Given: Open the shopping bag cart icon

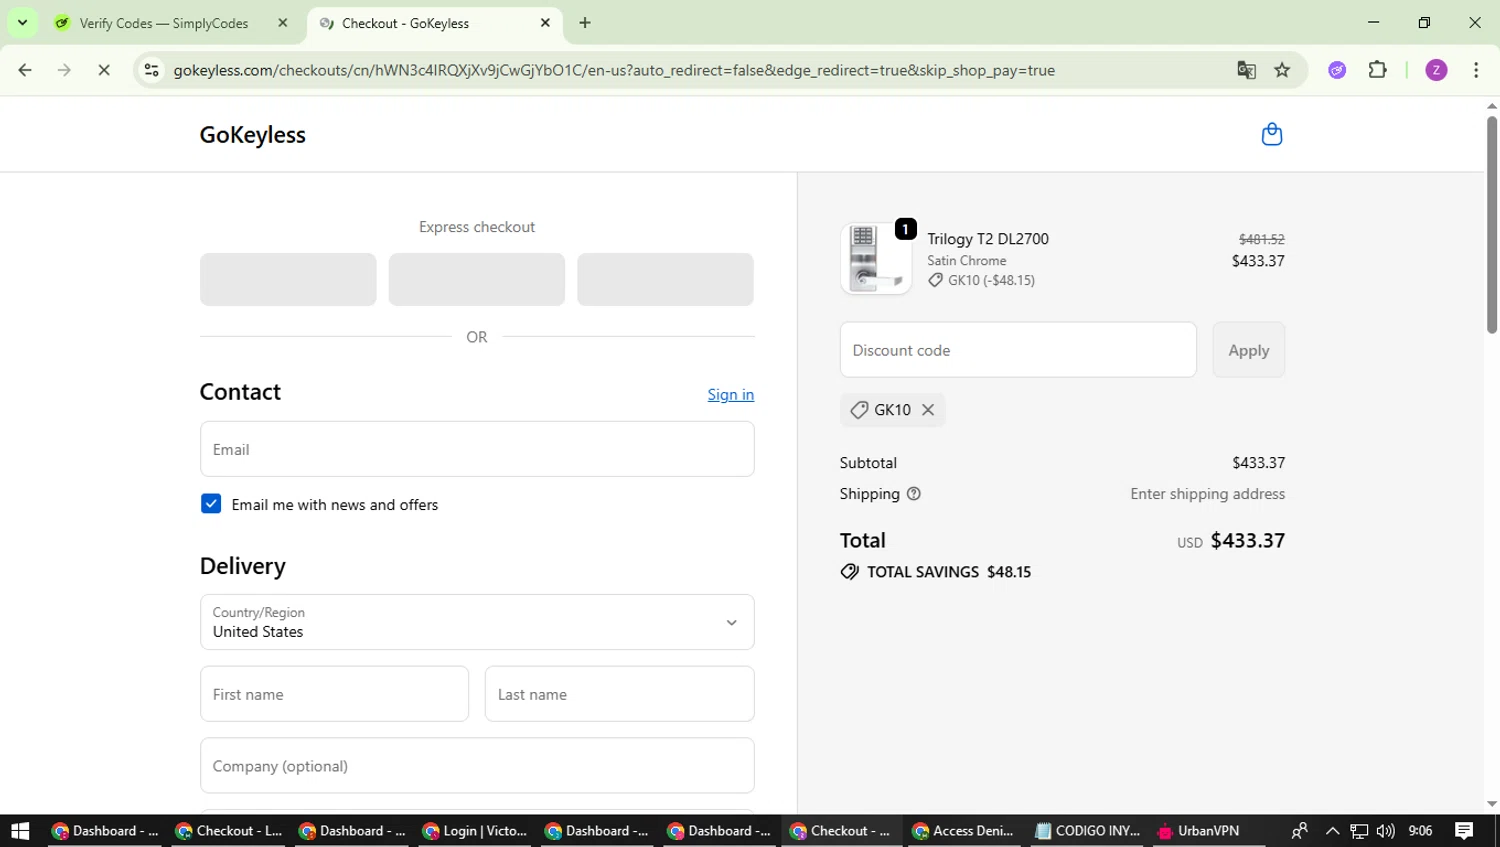Looking at the screenshot, I should point(1271,134).
